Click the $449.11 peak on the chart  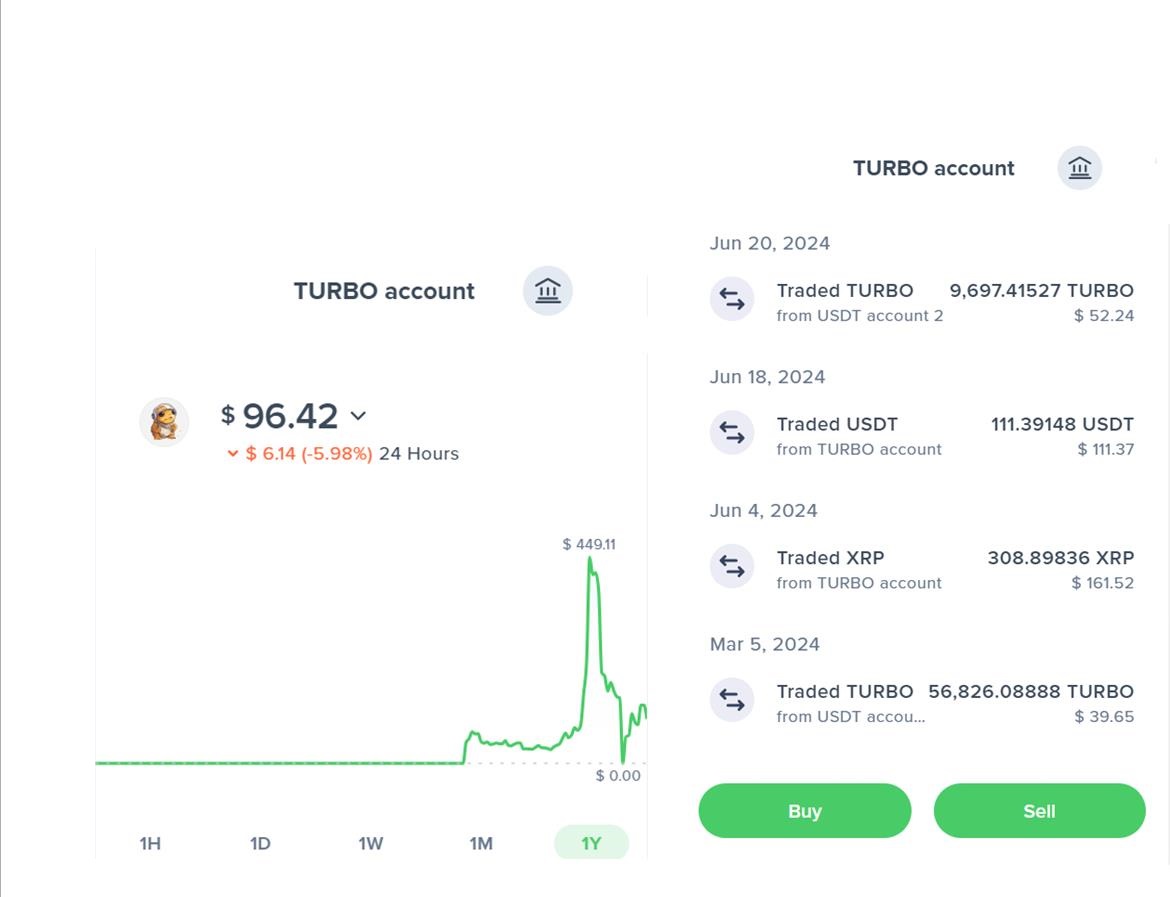click(590, 560)
